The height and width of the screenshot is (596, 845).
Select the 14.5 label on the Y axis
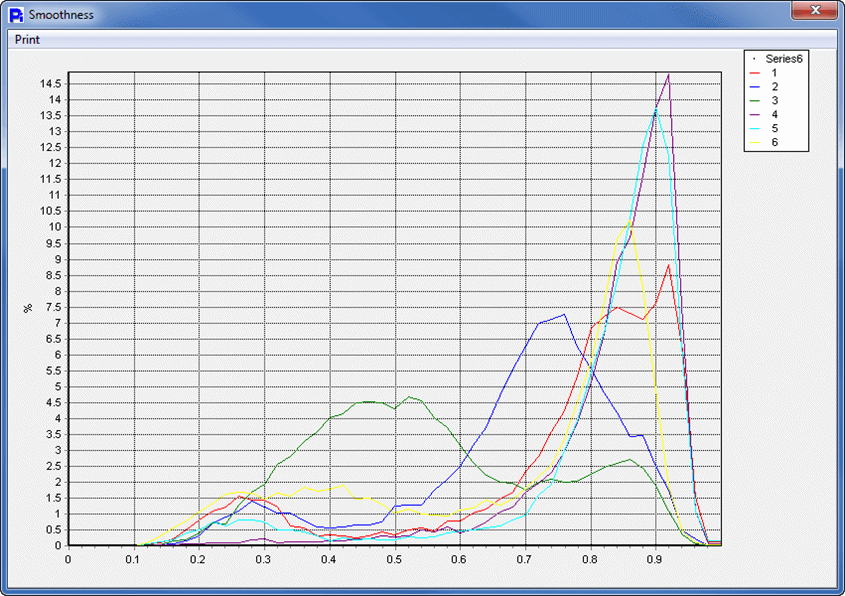[x=50, y=84]
